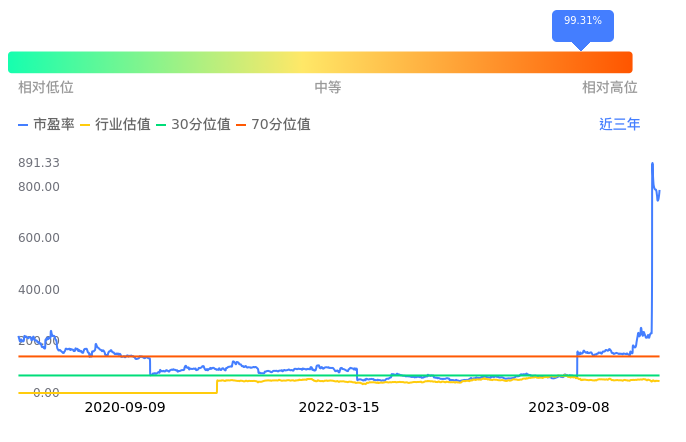Screen dimensions: 686x442
Task: Click the 2022-03-15 date axis label
Action: (x=339, y=408)
